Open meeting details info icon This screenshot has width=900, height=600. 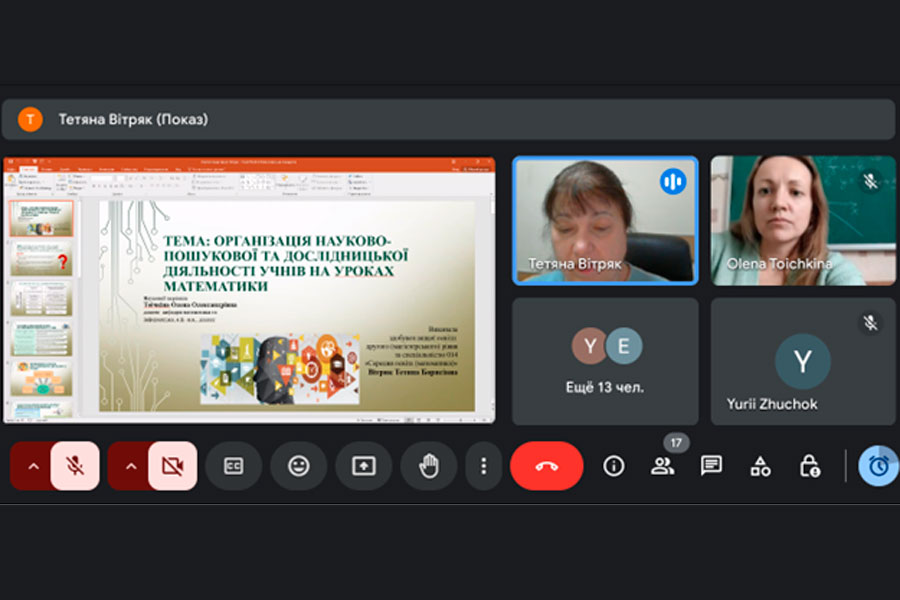point(614,466)
